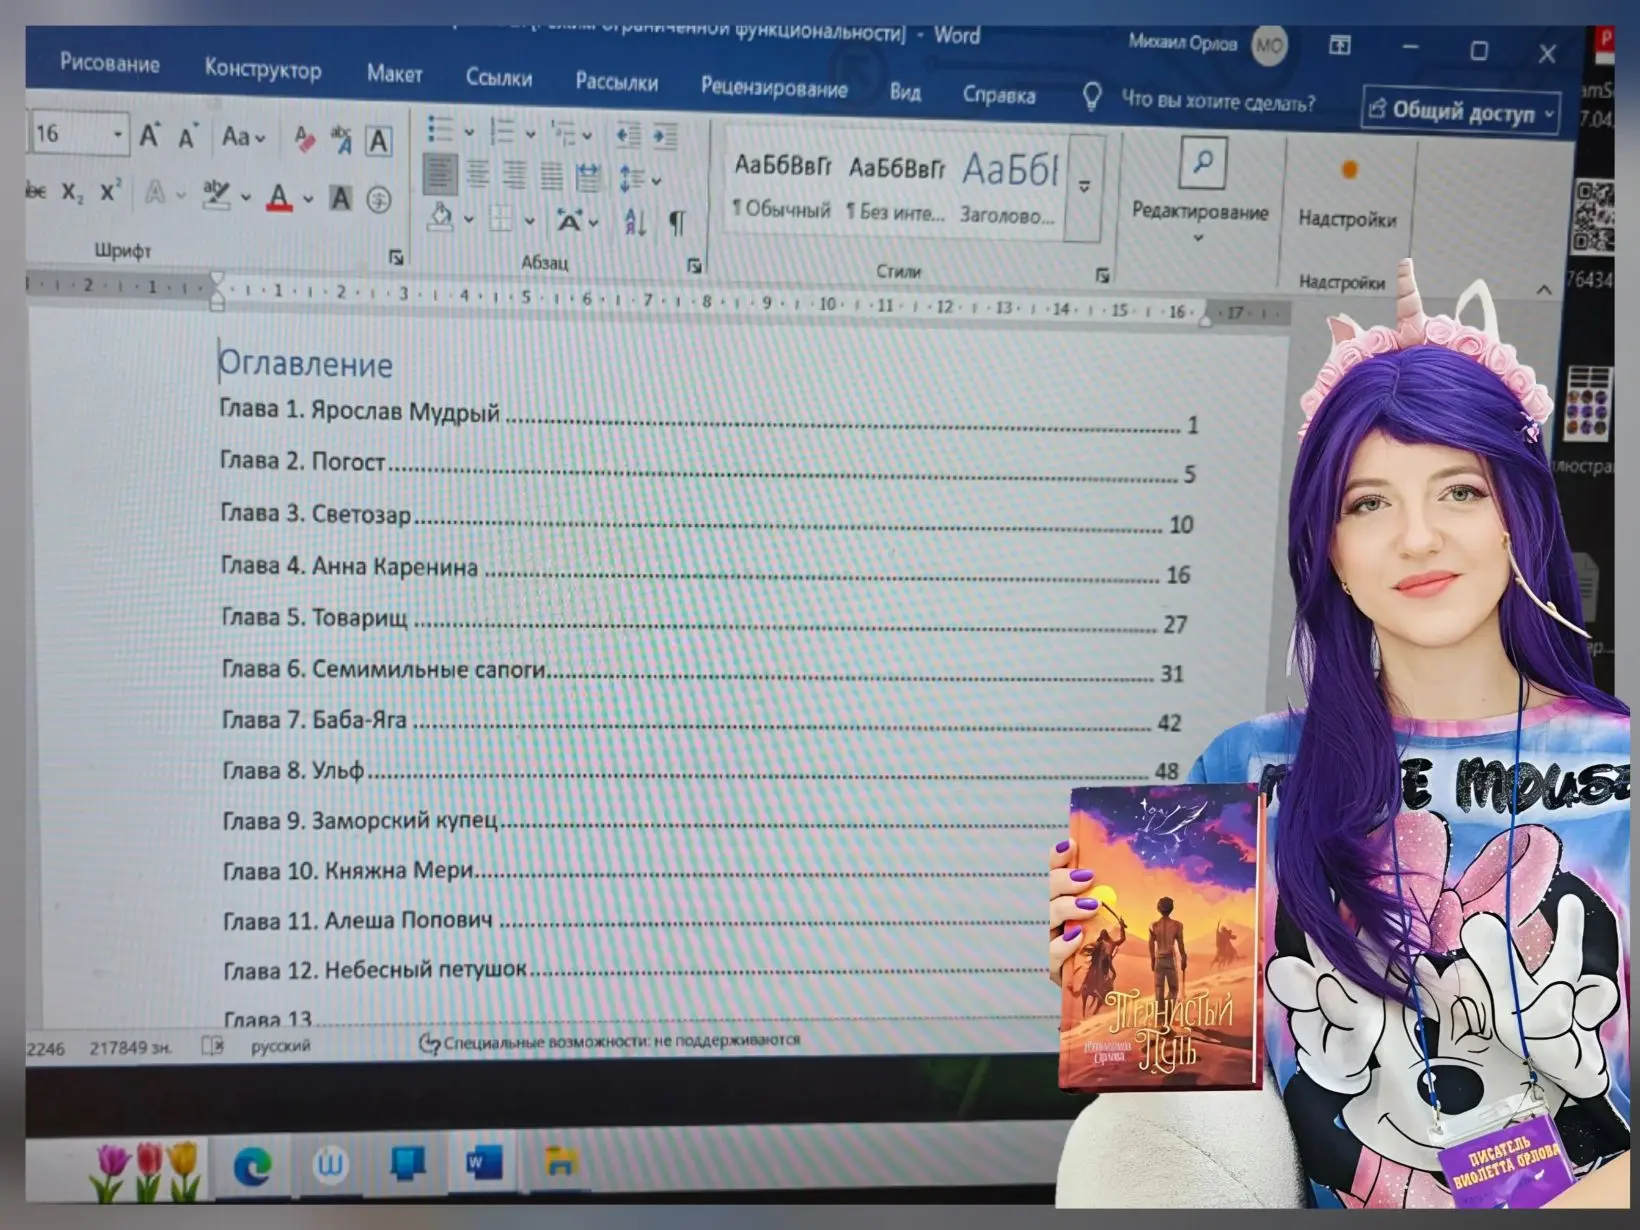Click the Clear All Formatting eraser icon
Viewport: 1640px width, 1230px height.
point(305,139)
